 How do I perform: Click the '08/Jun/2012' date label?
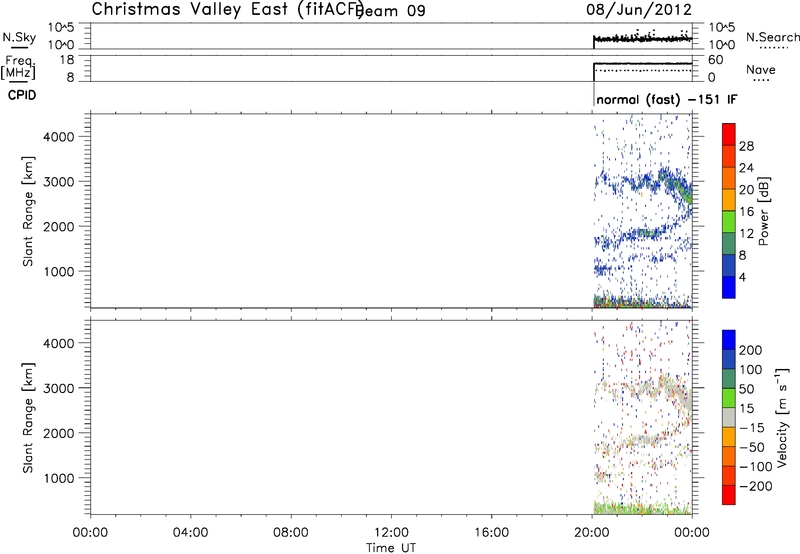click(x=639, y=10)
